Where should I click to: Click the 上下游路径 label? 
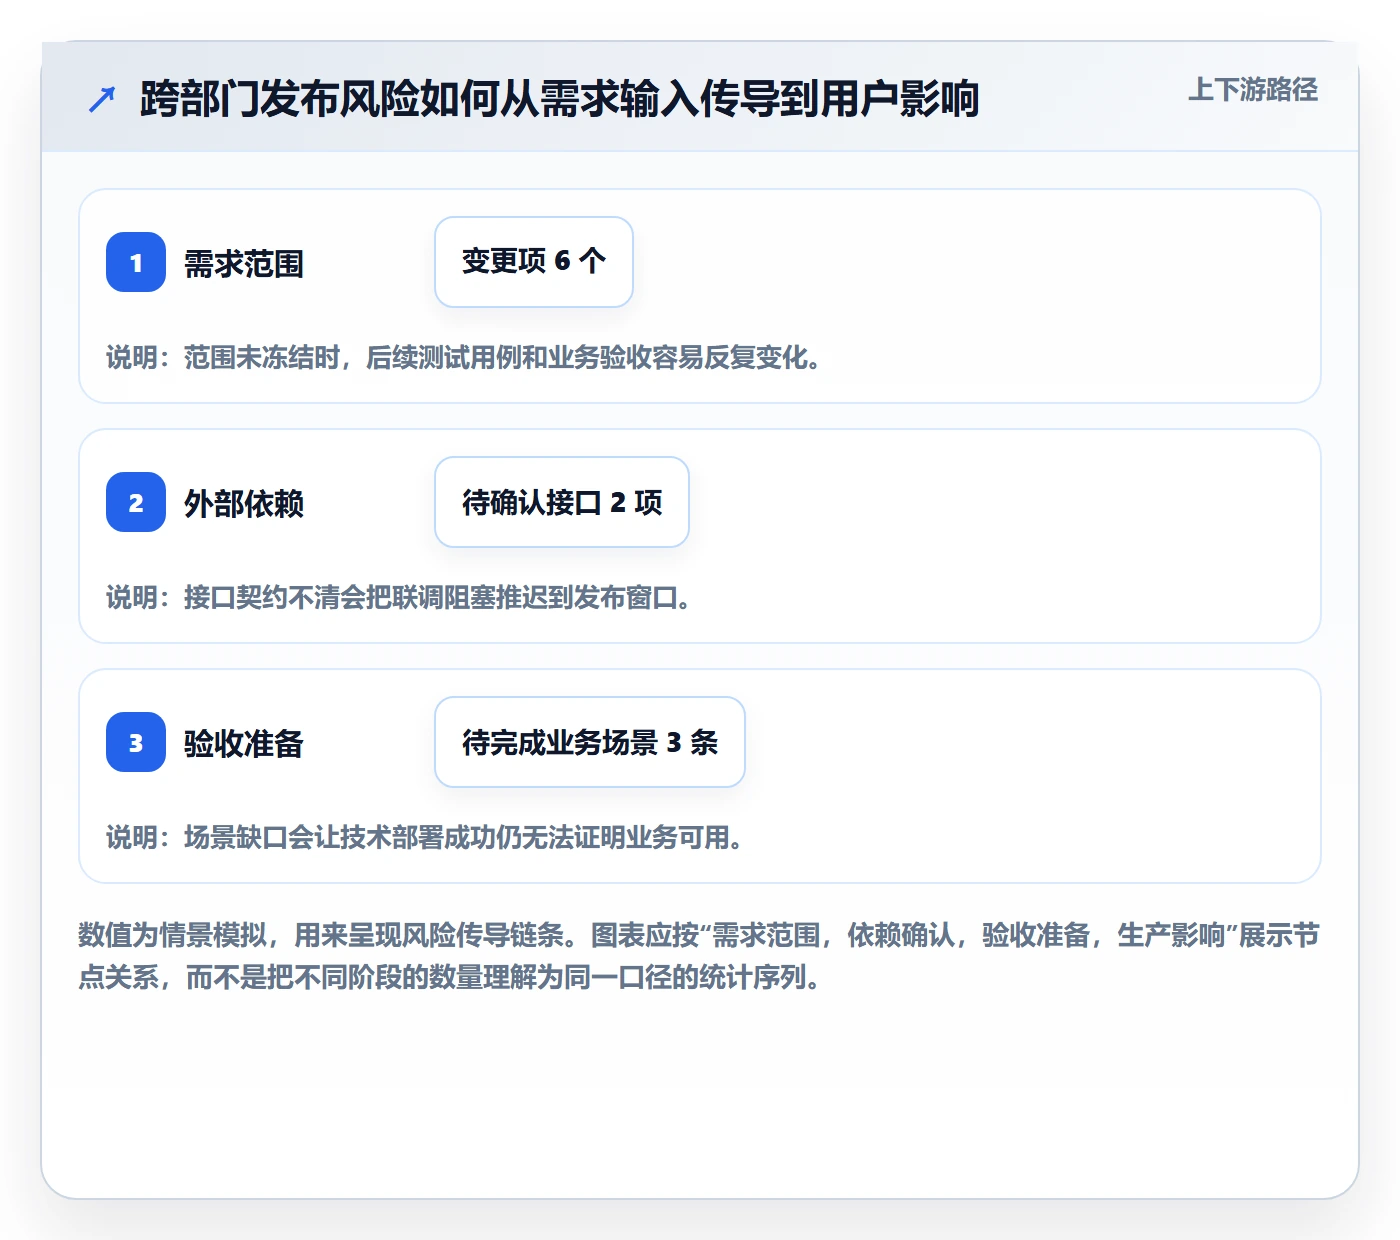click(1253, 90)
